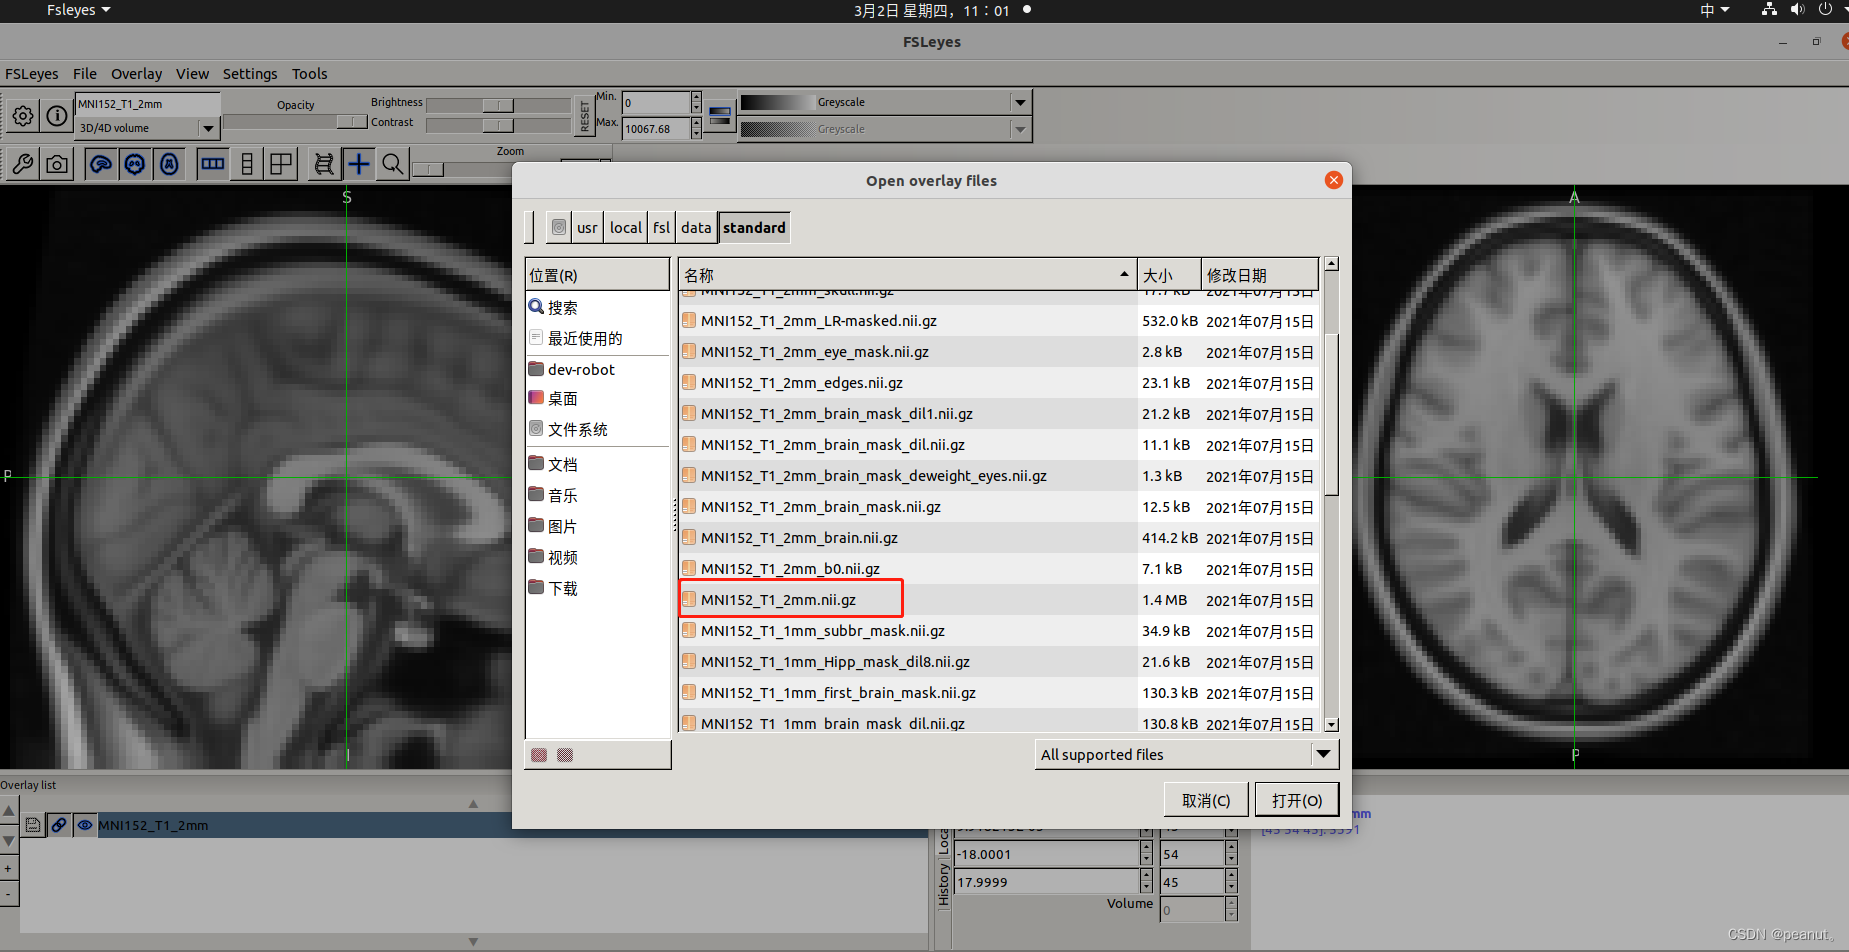Show overlay information panel
Image resolution: width=1849 pixels, height=952 pixels.
pyautogui.click(x=57, y=115)
